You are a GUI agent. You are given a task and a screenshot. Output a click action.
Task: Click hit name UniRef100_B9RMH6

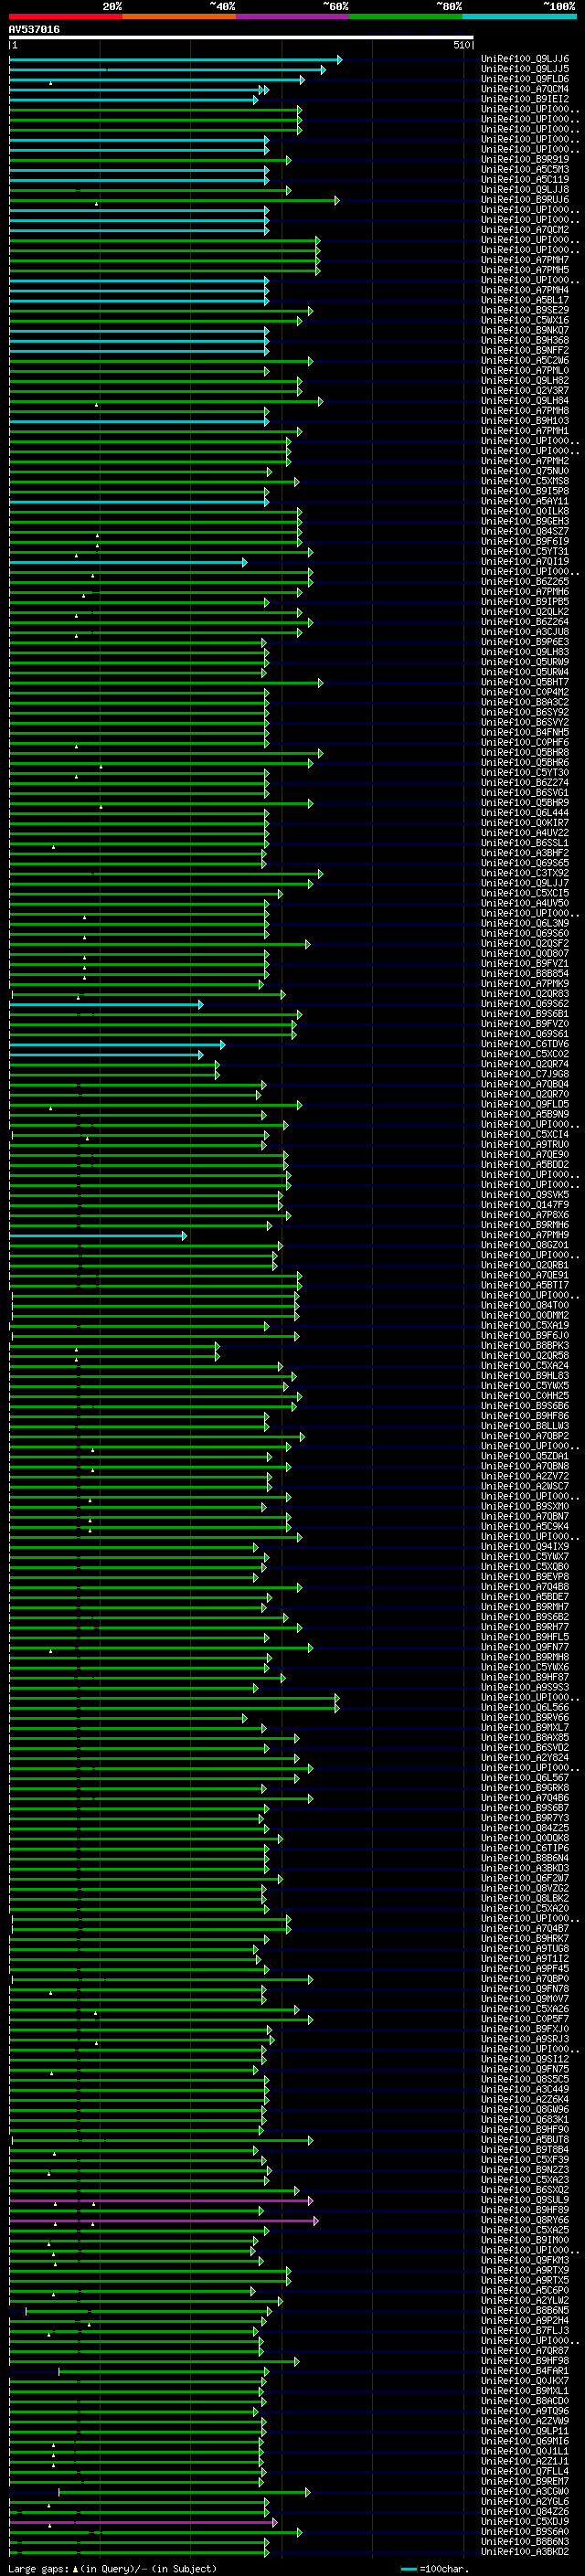coord(525,1225)
